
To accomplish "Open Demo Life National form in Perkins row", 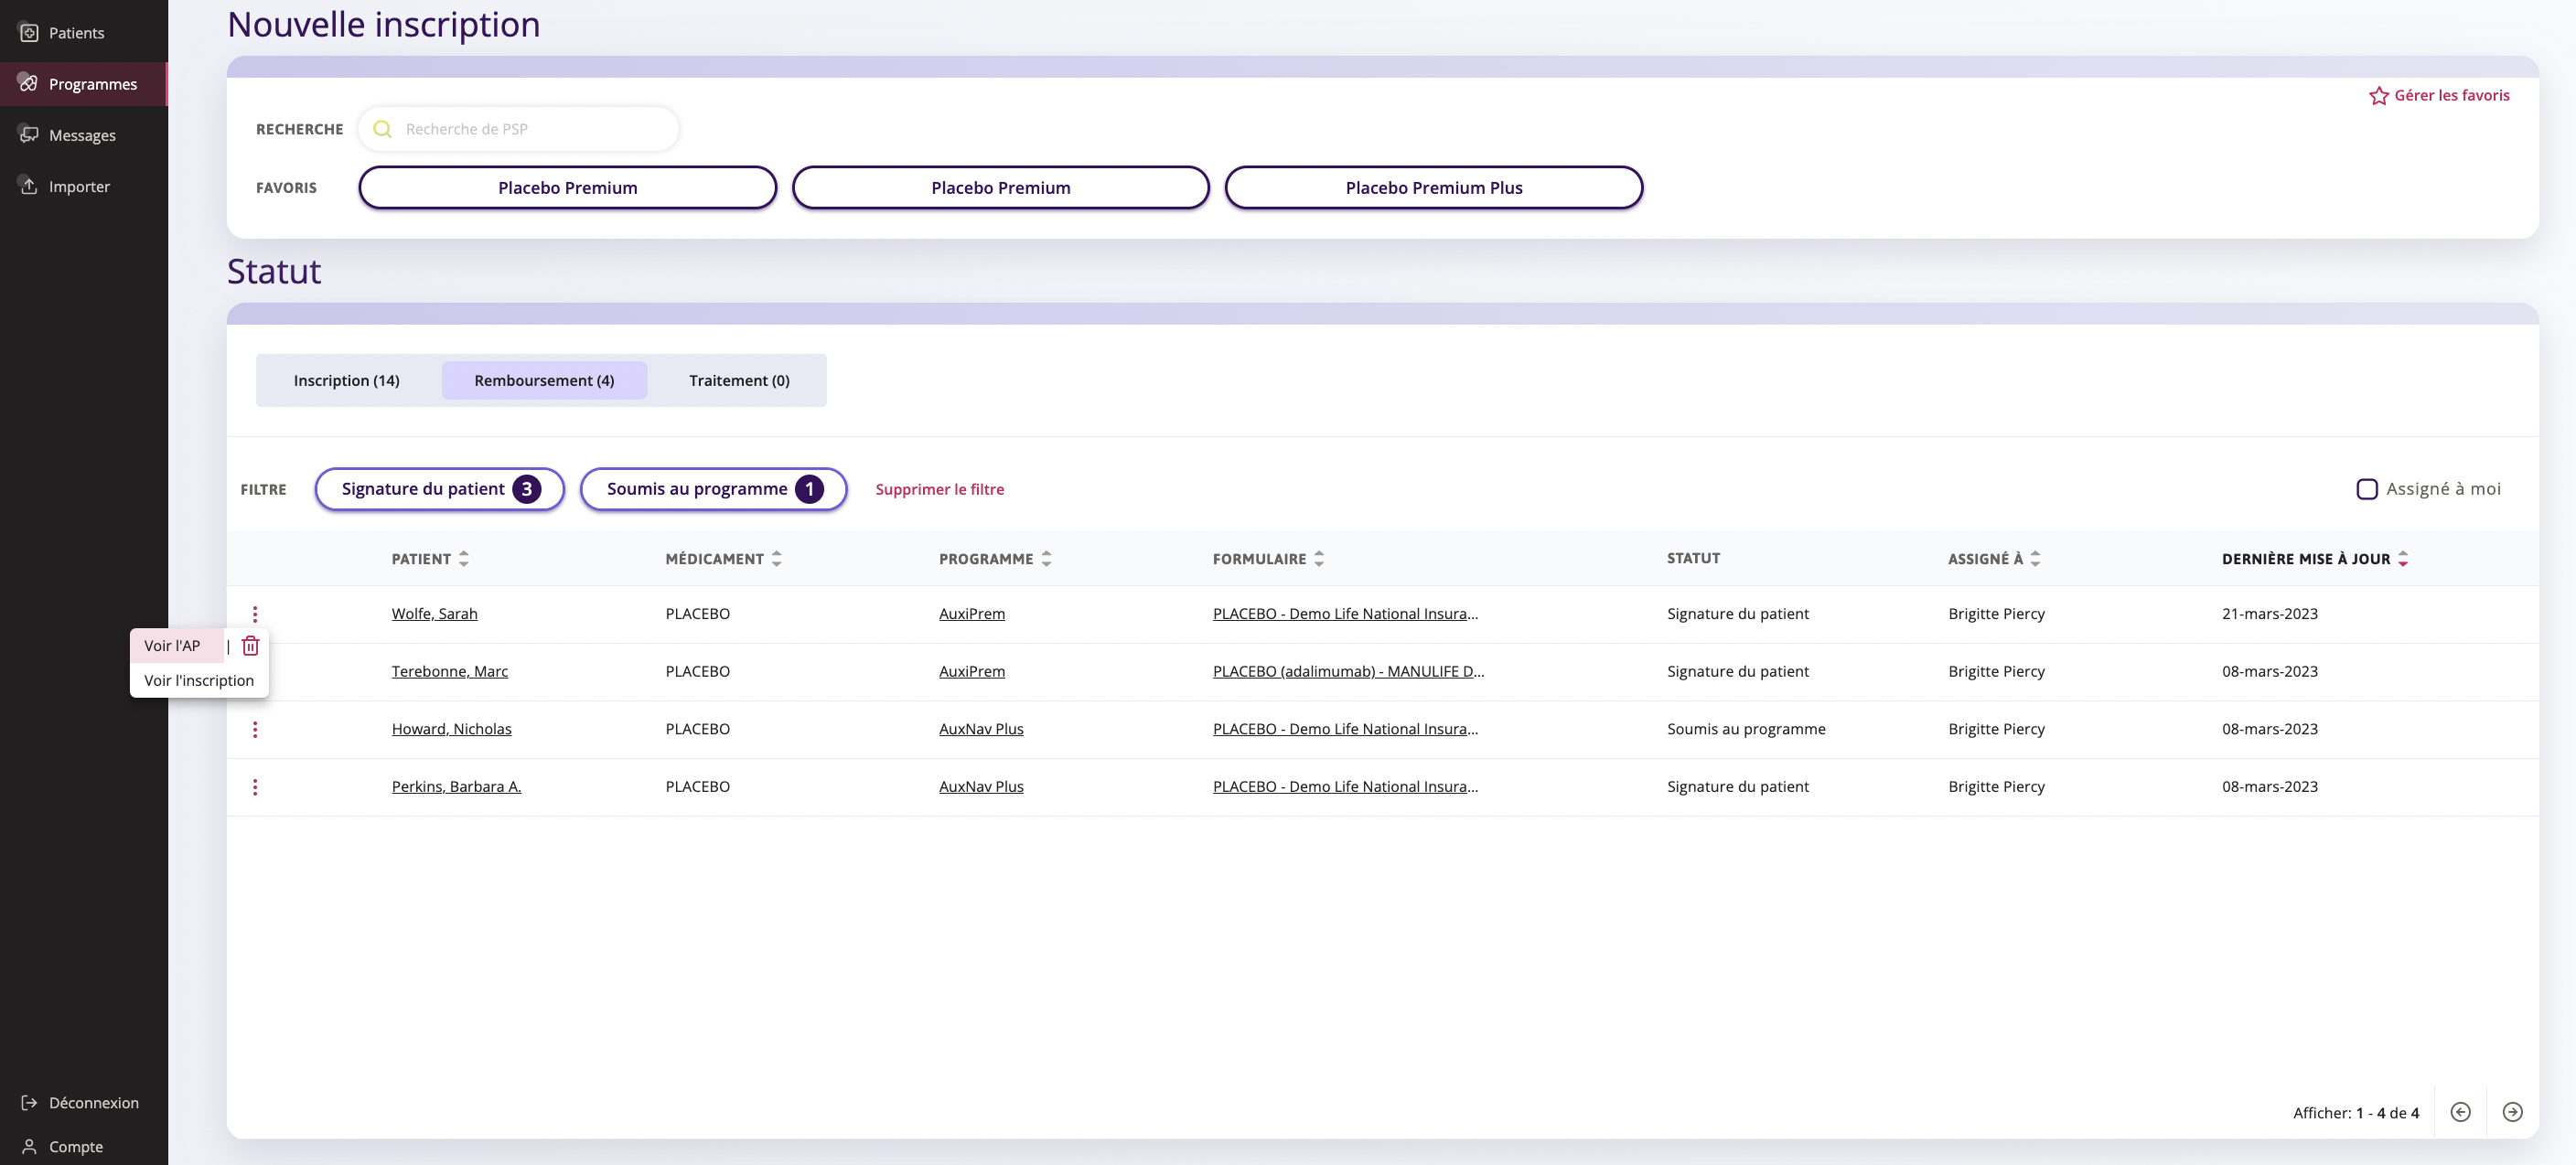I will [1345, 786].
